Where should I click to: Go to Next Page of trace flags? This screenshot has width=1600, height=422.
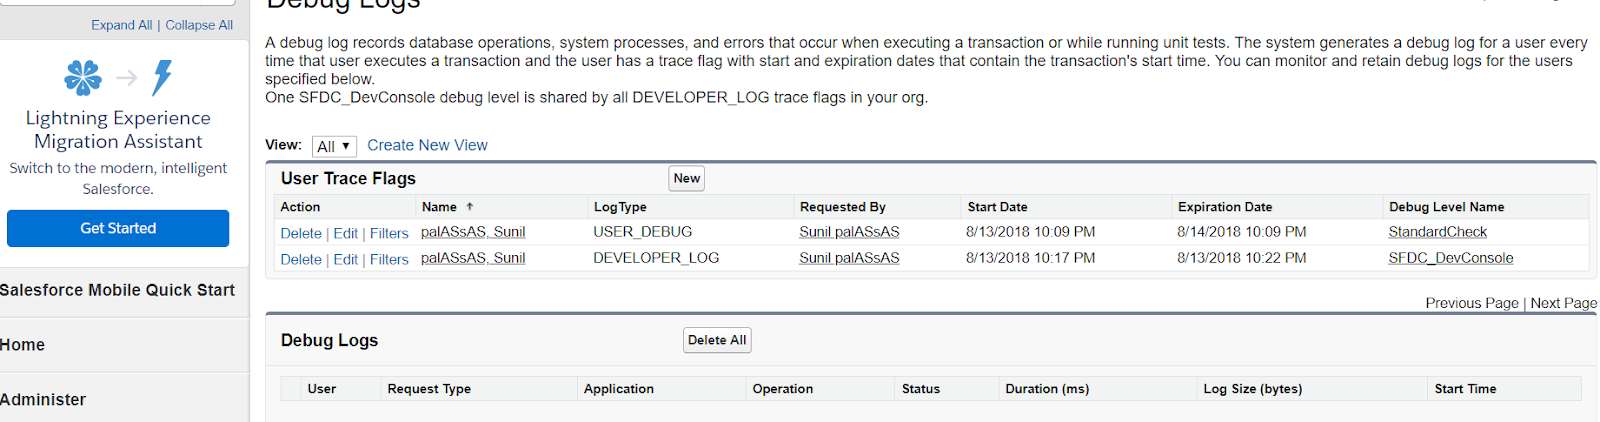coord(1563,303)
